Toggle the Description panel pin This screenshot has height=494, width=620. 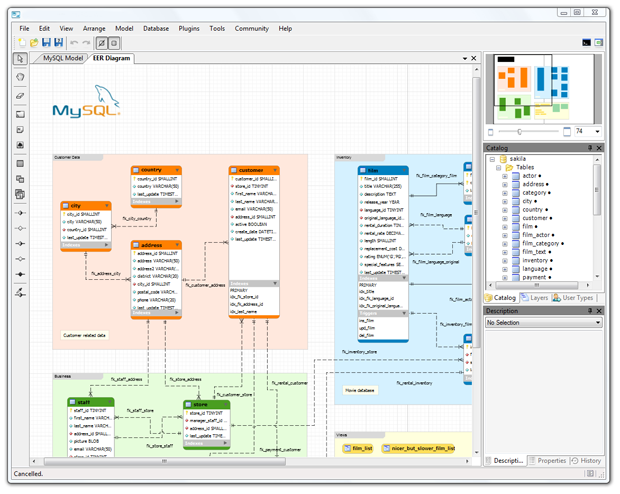590,311
